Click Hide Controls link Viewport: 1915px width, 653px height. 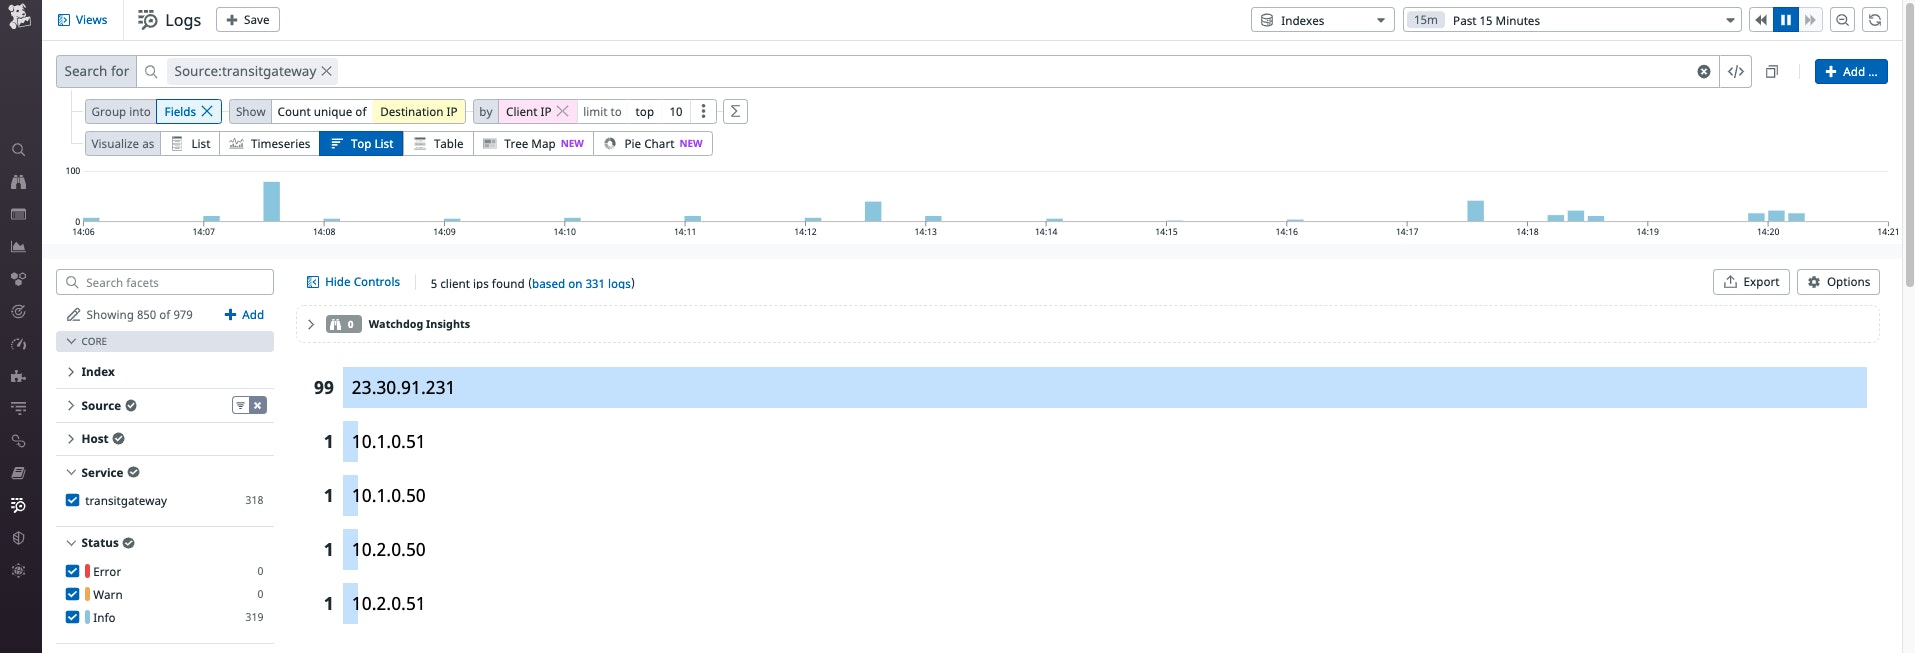pyautogui.click(x=353, y=282)
